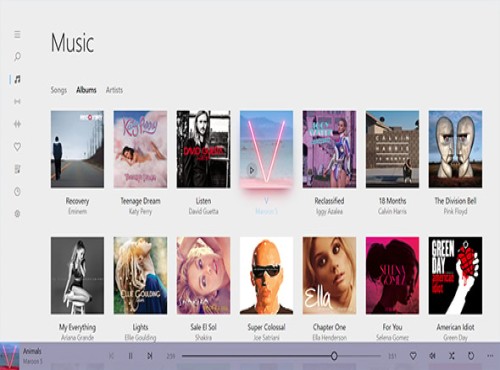Open the Teenage Dream album cover
Viewport: 500px width, 370px height.
coord(140,149)
